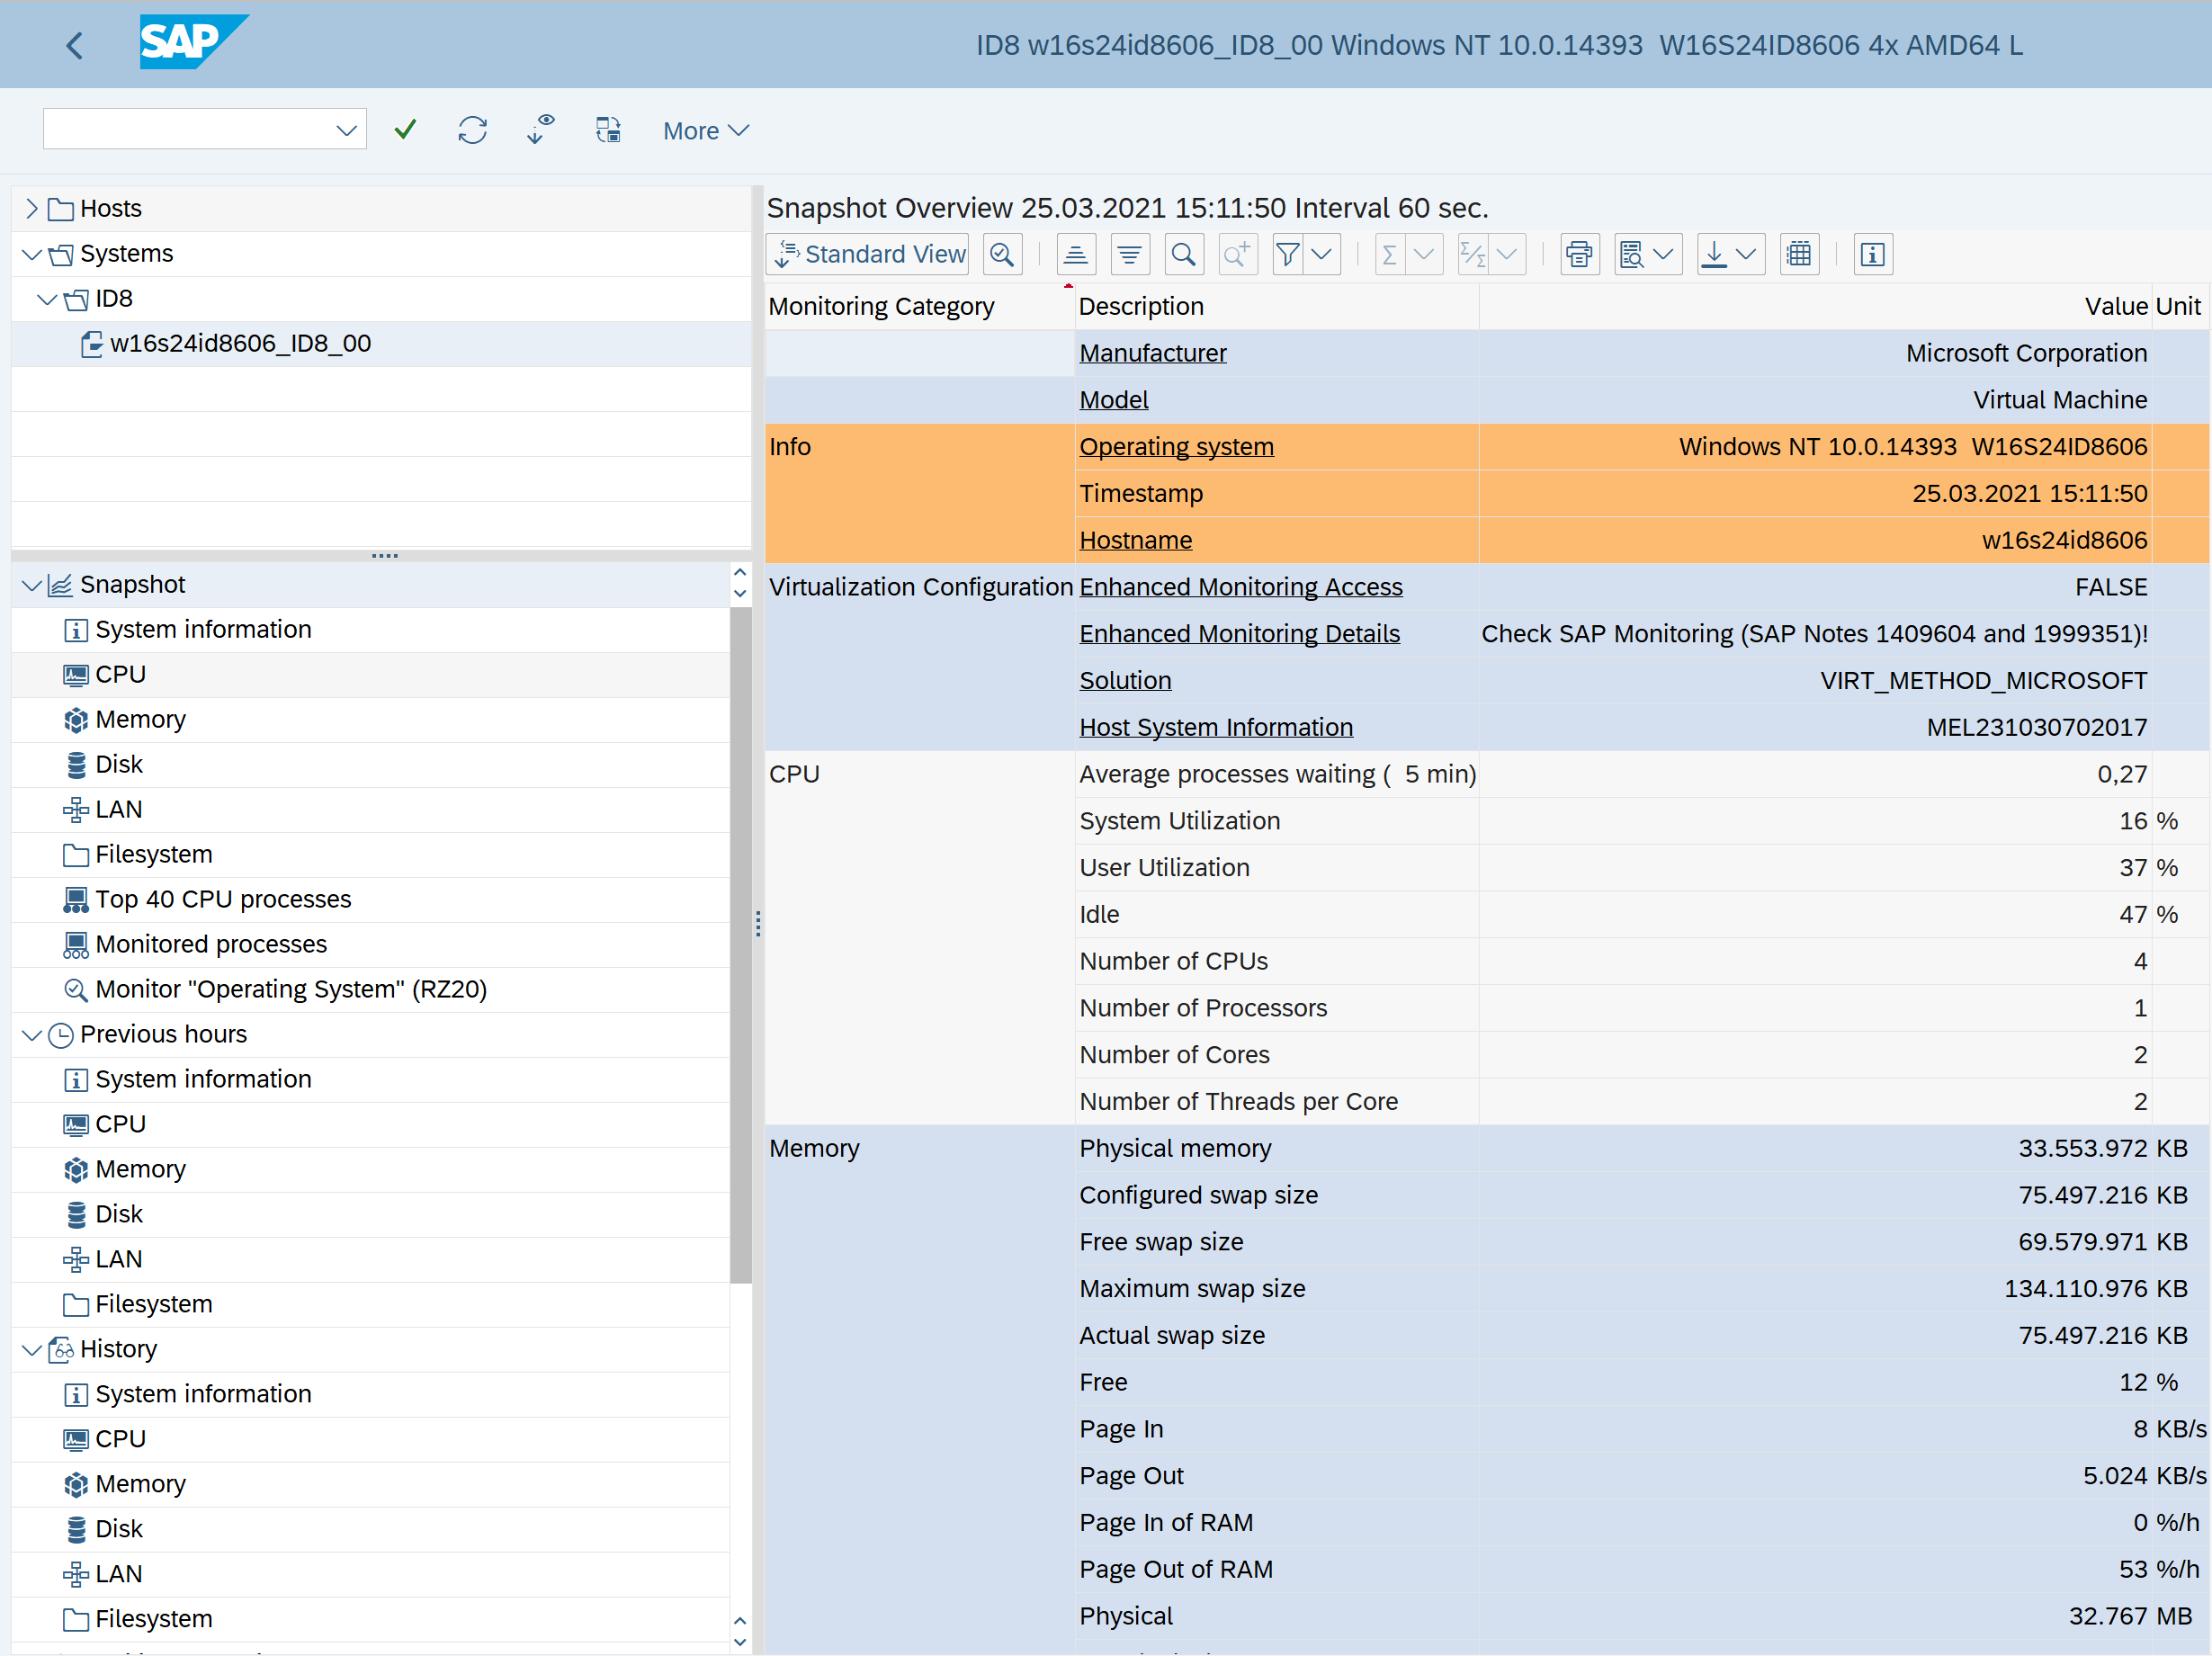Click the SAP back arrow
Image resolution: width=2212 pixels, height=1656 pixels.
(75, 45)
